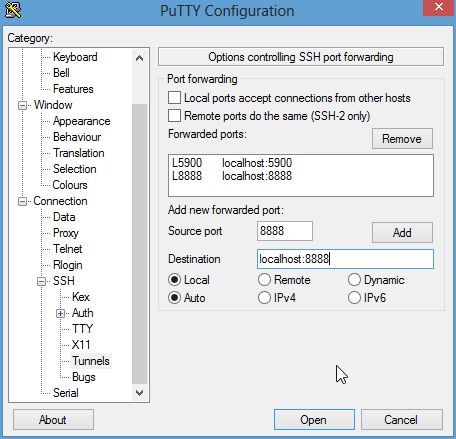Go to the Appearance settings
456x439 pixels.
click(82, 121)
